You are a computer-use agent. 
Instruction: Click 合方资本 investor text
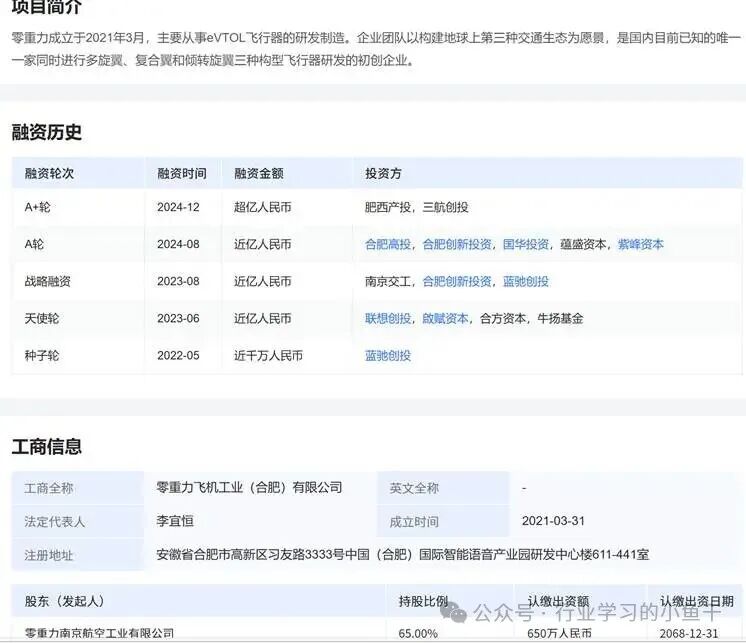pyautogui.click(x=503, y=319)
